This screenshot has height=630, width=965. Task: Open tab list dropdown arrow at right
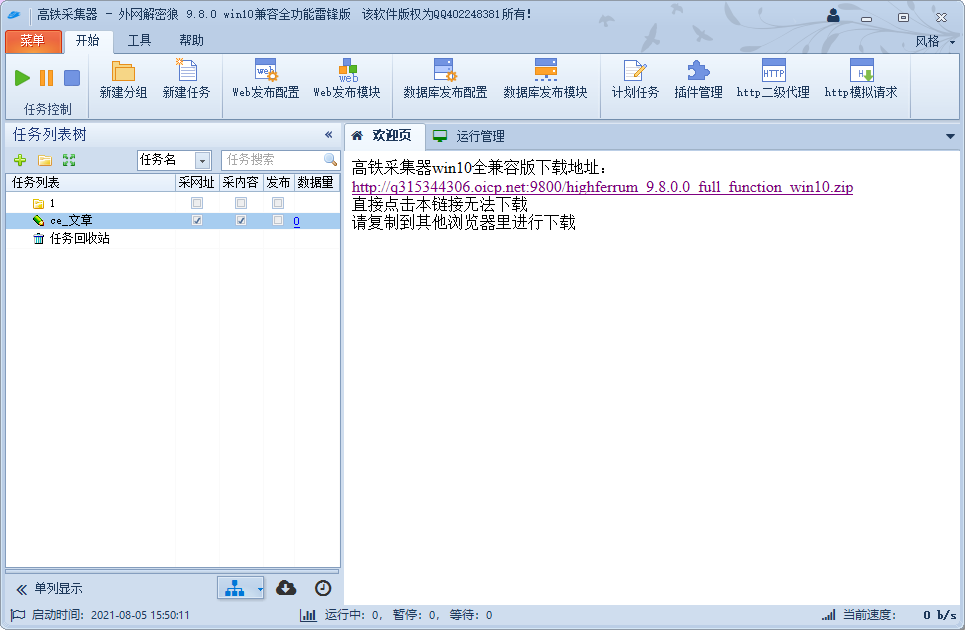[950, 137]
